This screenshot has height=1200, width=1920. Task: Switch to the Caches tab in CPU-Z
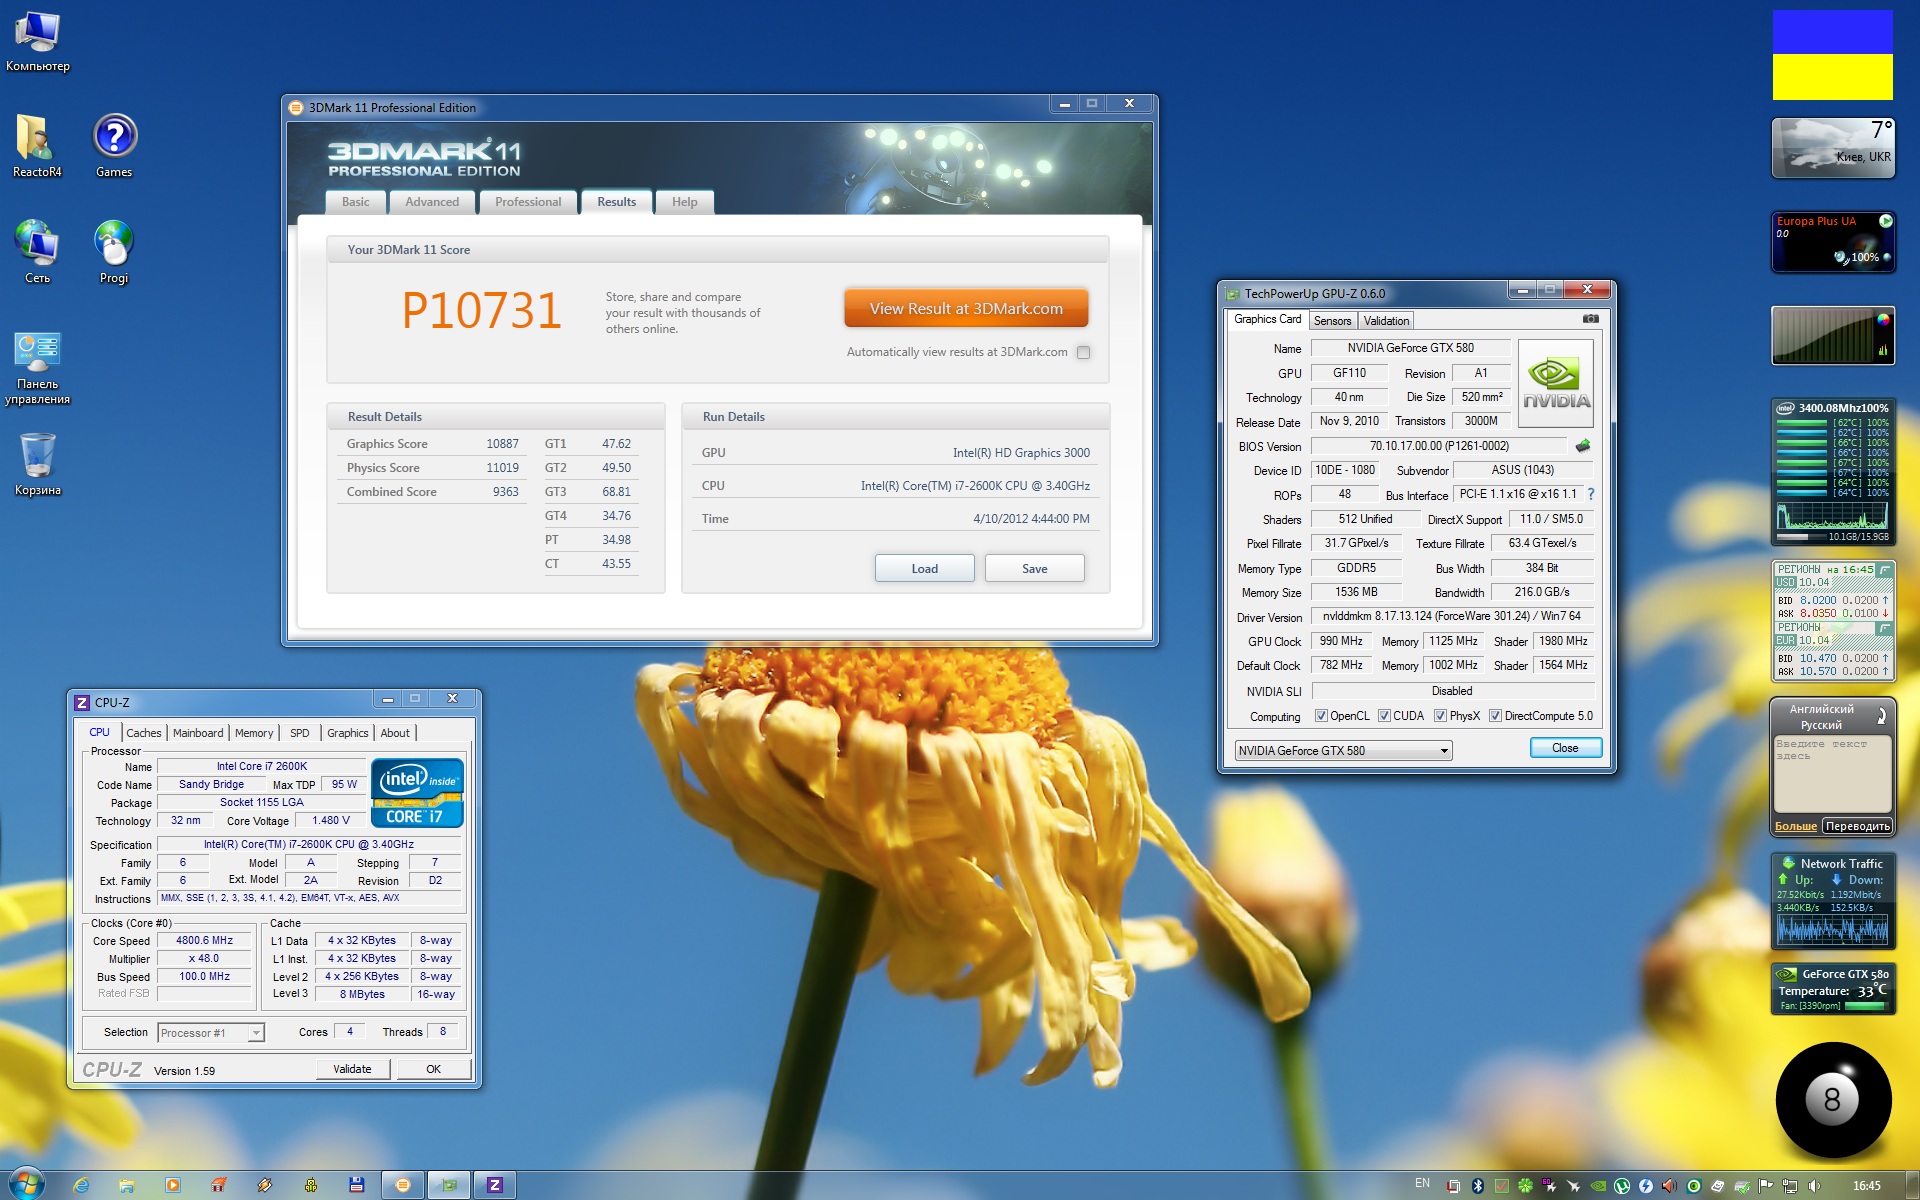pyautogui.click(x=144, y=733)
